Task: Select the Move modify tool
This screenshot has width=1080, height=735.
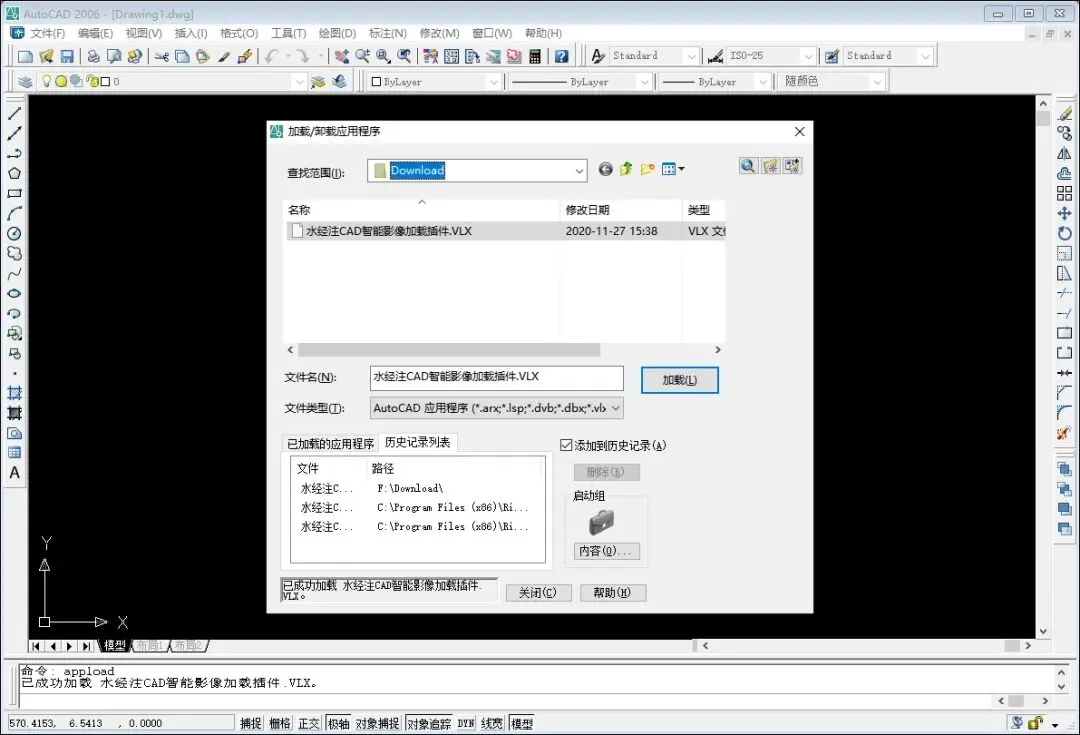Action: 1064,214
